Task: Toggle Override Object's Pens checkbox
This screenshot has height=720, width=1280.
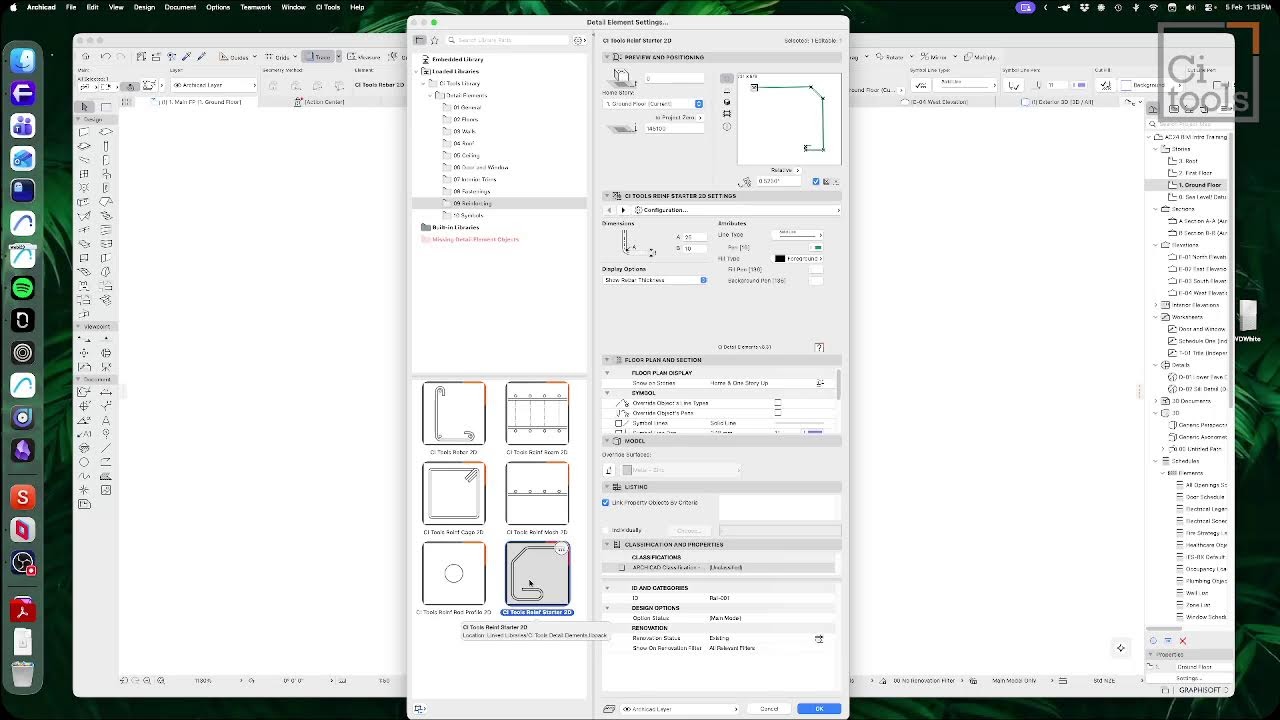Action: pos(778,413)
